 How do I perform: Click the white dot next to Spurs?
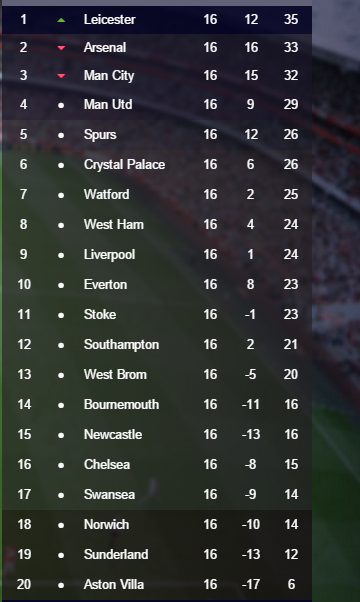(61, 135)
